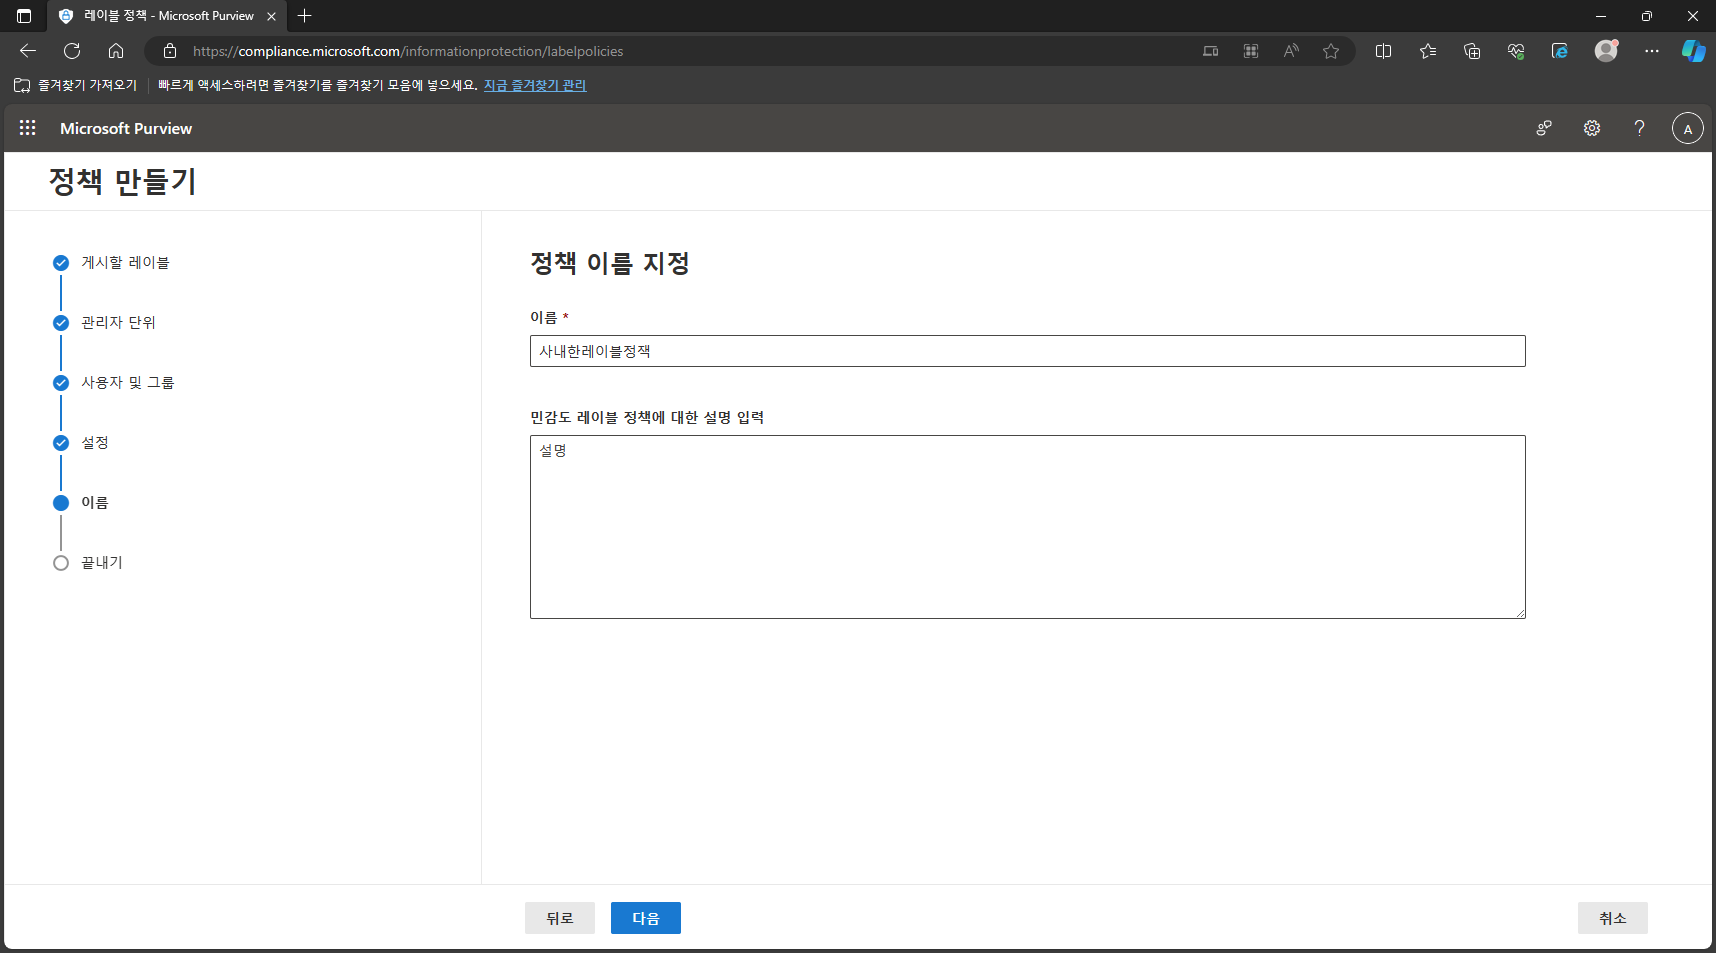Click the 다음 button

point(646,918)
